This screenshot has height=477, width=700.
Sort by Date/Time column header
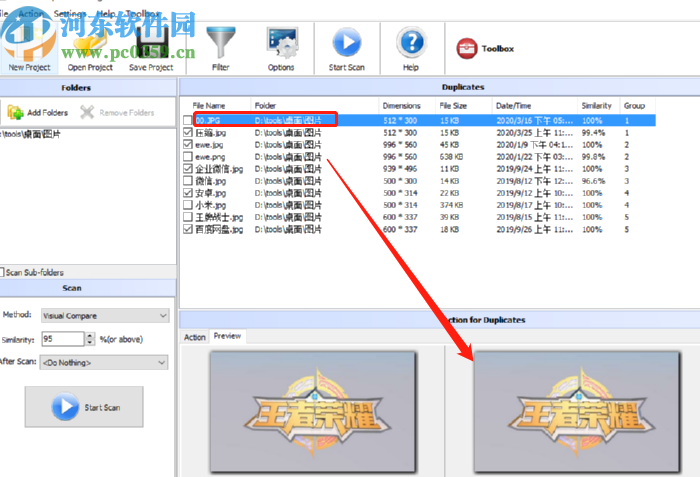[x=513, y=106]
